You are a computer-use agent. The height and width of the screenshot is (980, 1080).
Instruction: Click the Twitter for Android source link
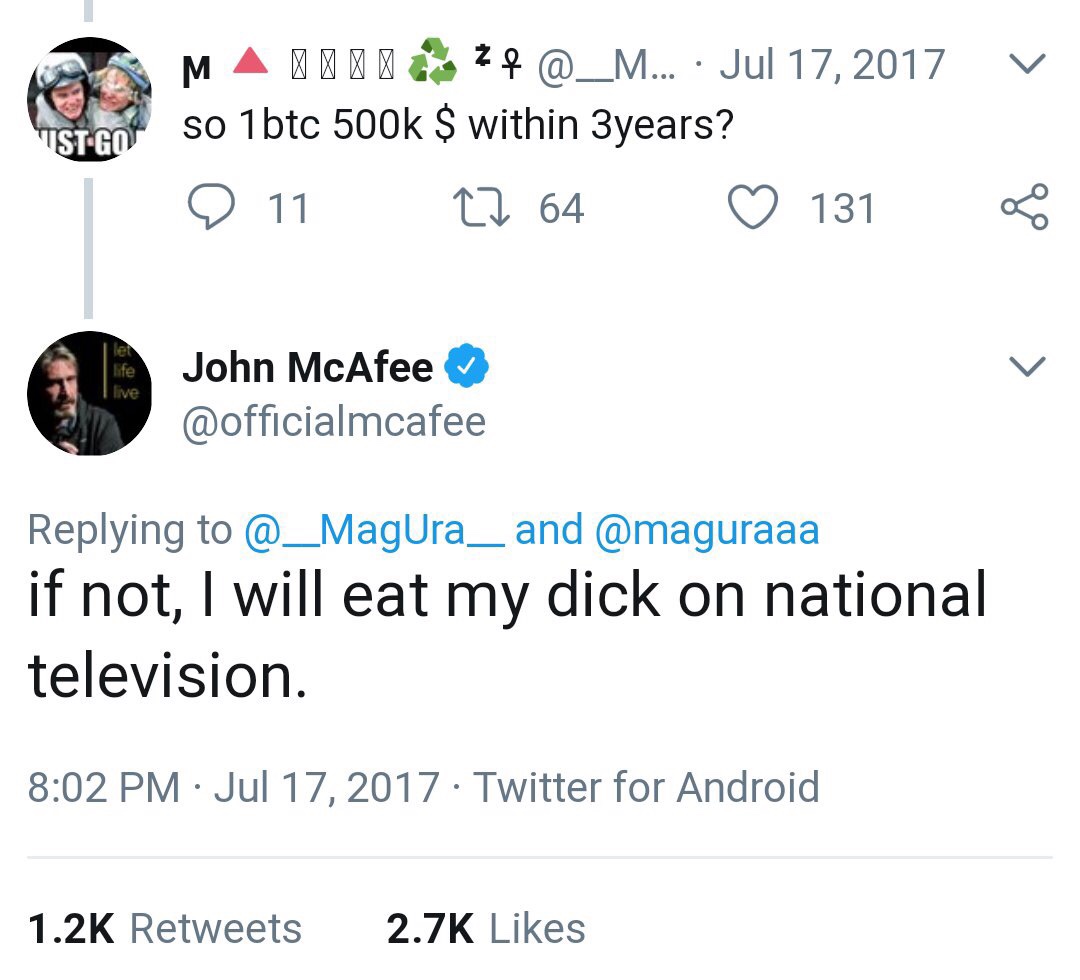(x=646, y=787)
